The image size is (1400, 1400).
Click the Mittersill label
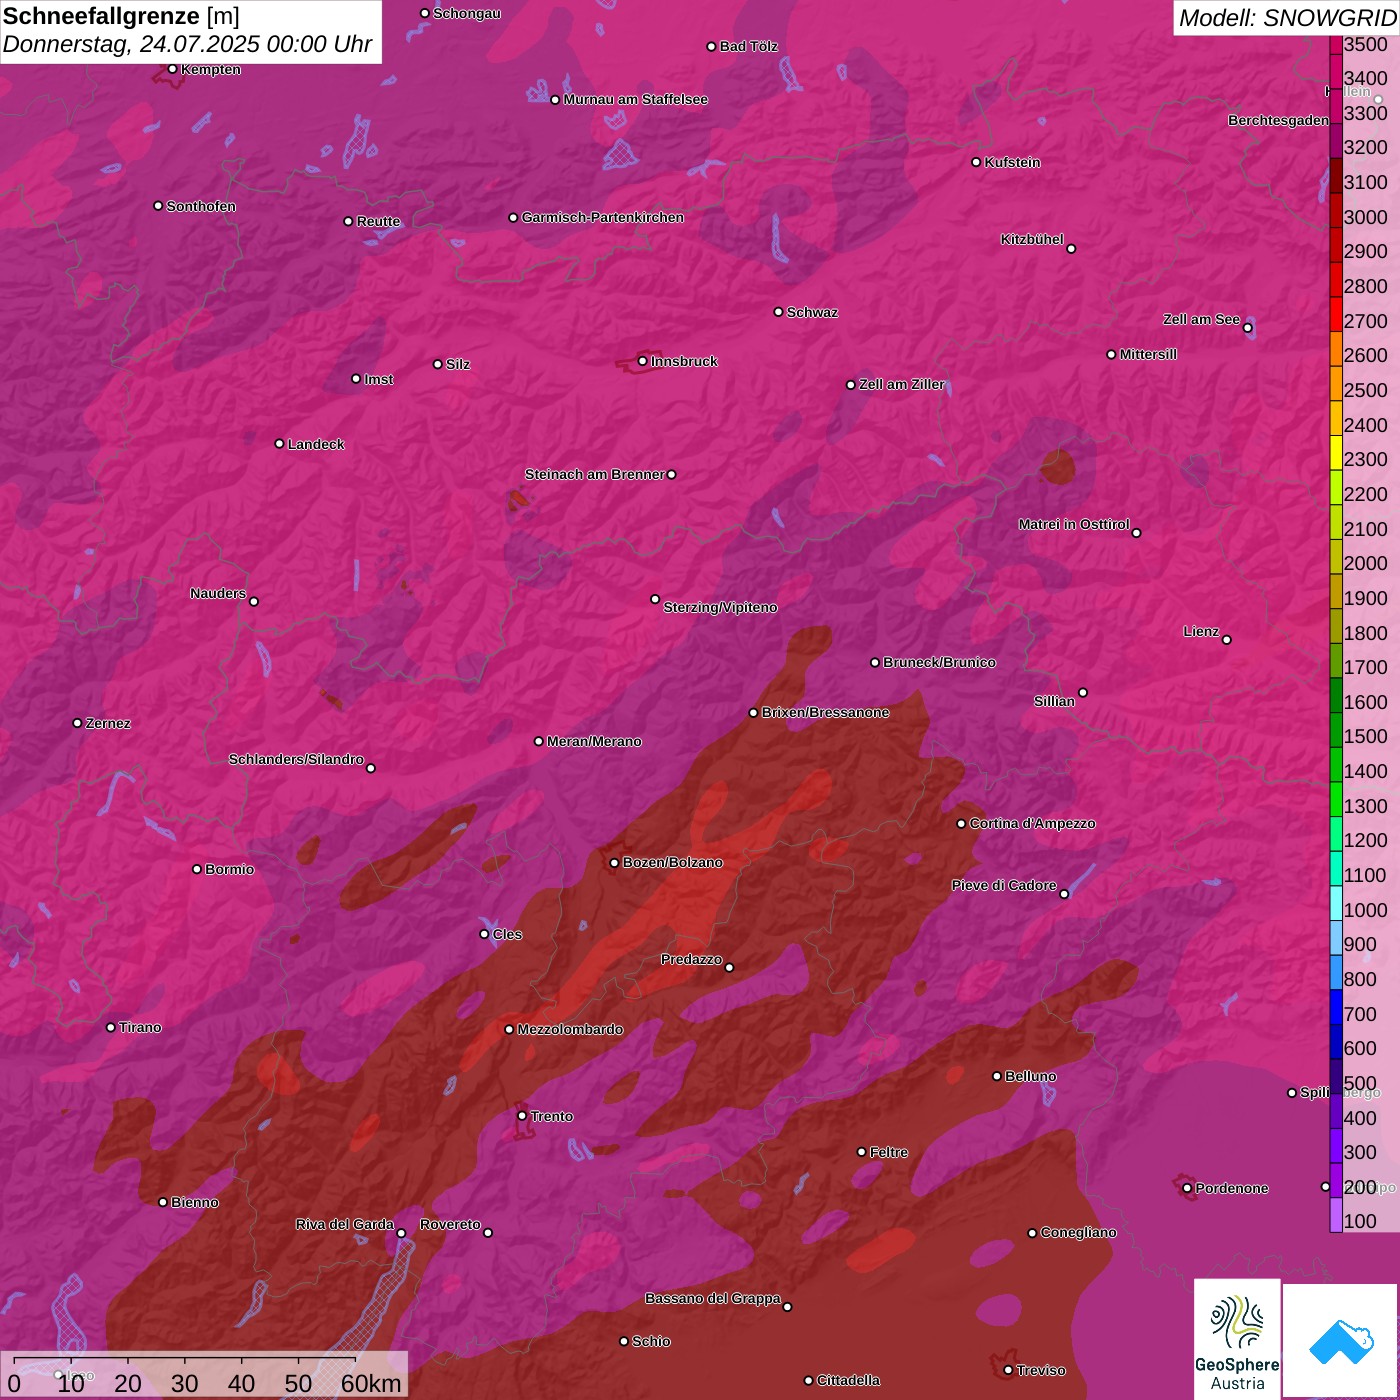(x=1148, y=354)
